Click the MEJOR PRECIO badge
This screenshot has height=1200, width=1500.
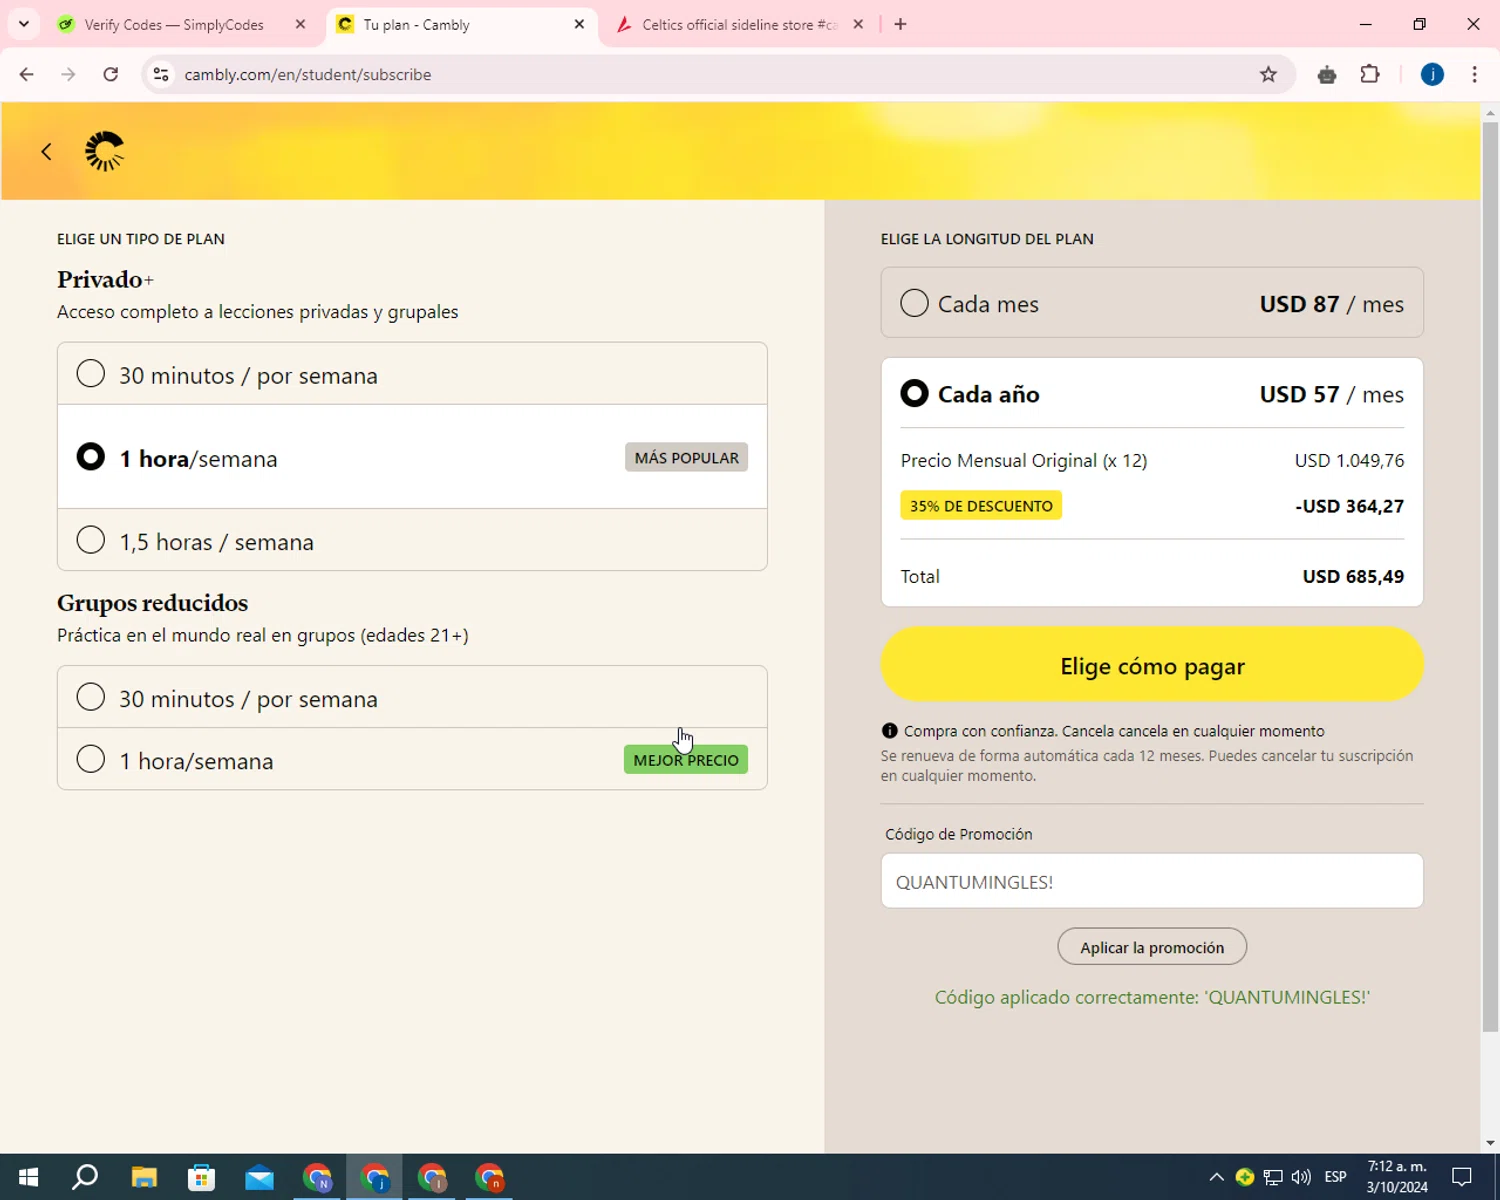686,759
